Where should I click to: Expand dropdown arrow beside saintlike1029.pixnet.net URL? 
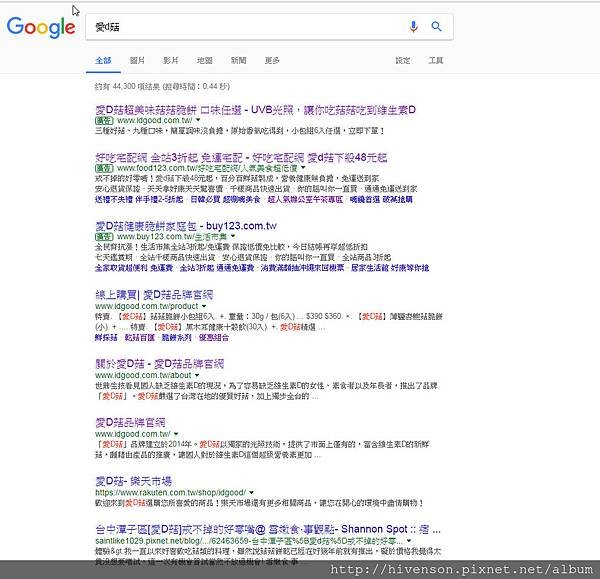pyautogui.click(x=409, y=541)
